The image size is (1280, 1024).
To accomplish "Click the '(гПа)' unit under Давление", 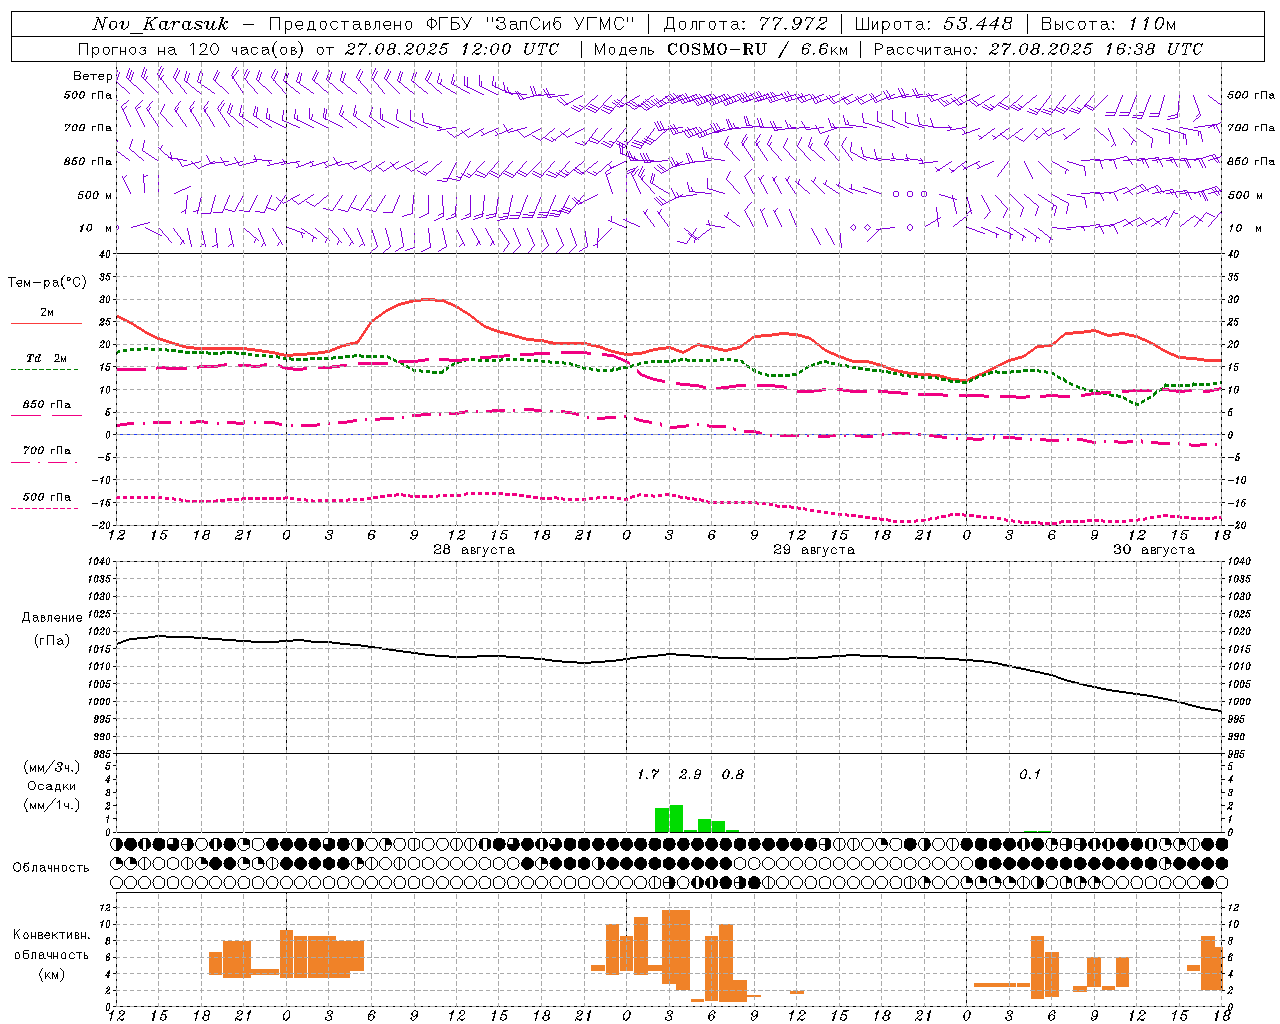I will coord(52,640).
